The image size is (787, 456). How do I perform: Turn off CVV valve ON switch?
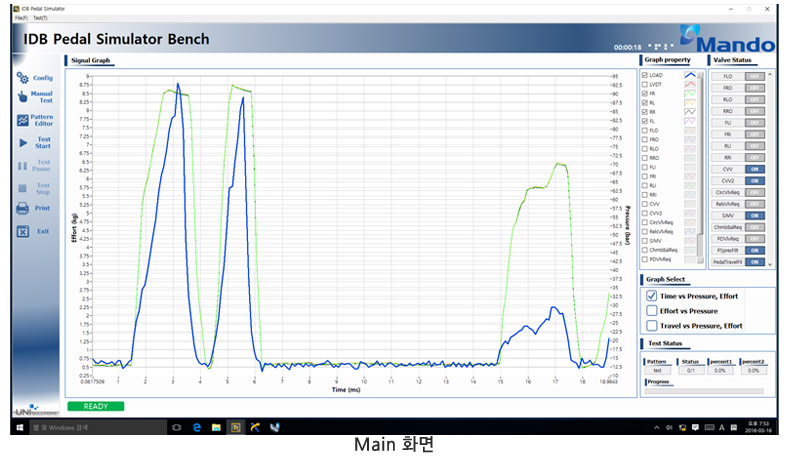coord(754,169)
